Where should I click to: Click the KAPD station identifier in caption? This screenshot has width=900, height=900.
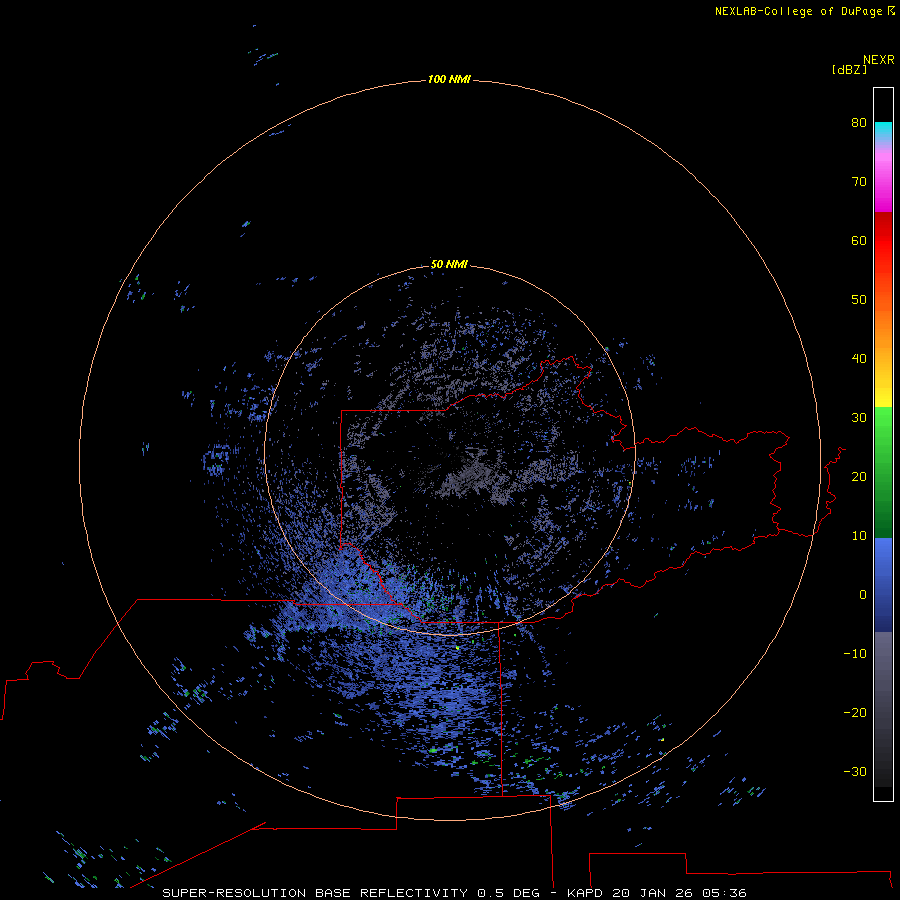click(x=585, y=893)
